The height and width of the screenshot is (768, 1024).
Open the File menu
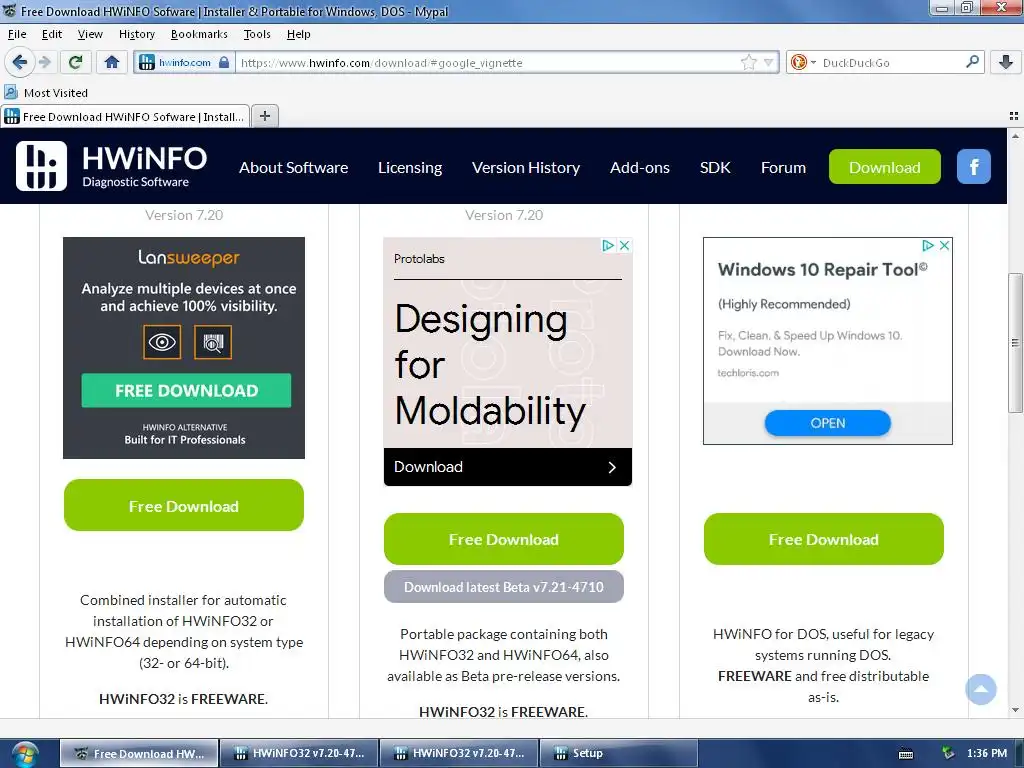click(x=17, y=34)
